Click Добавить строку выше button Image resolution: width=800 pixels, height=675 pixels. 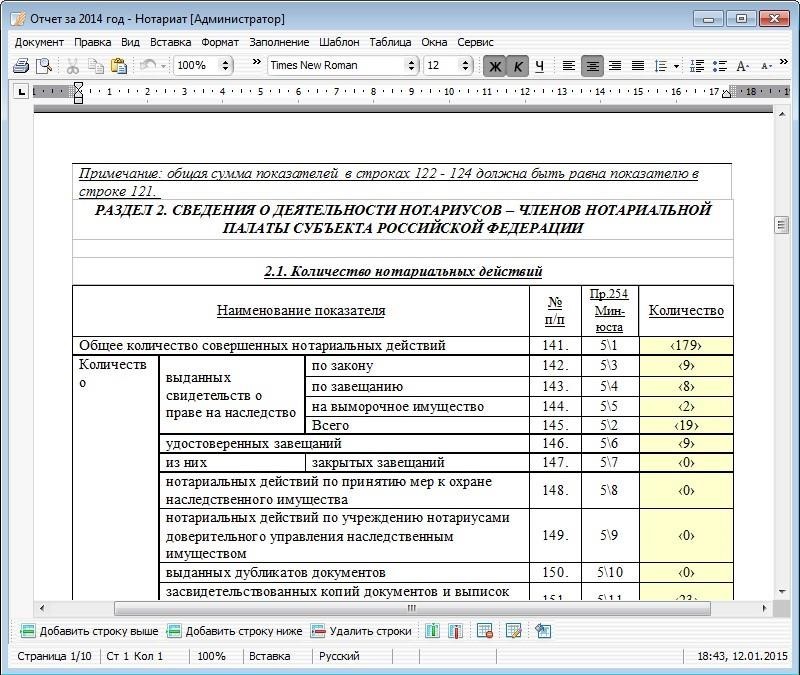[89, 631]
